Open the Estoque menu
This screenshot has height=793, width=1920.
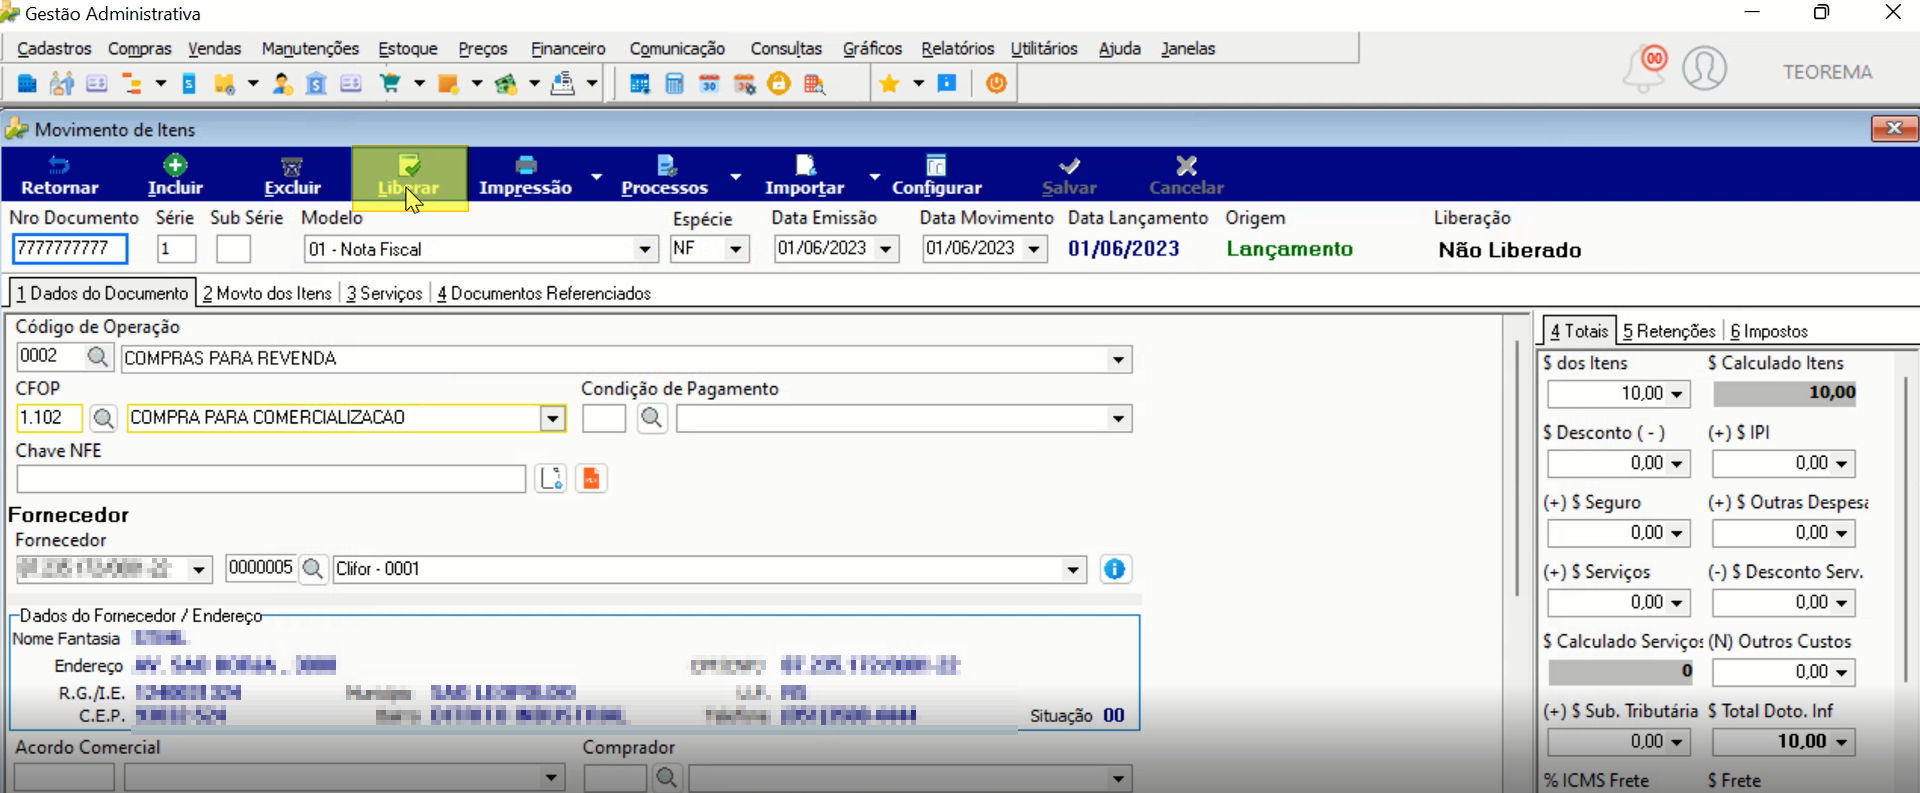point(407,48)
